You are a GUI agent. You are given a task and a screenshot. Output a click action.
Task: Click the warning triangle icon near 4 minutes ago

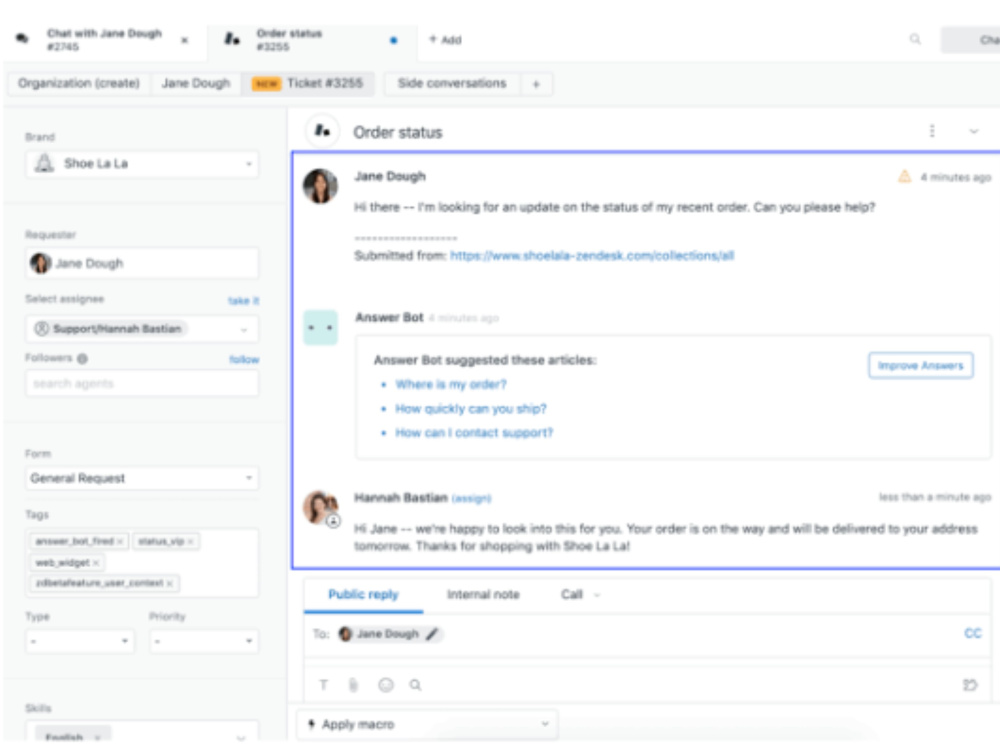pyautogui.click(x=904, y=177)
